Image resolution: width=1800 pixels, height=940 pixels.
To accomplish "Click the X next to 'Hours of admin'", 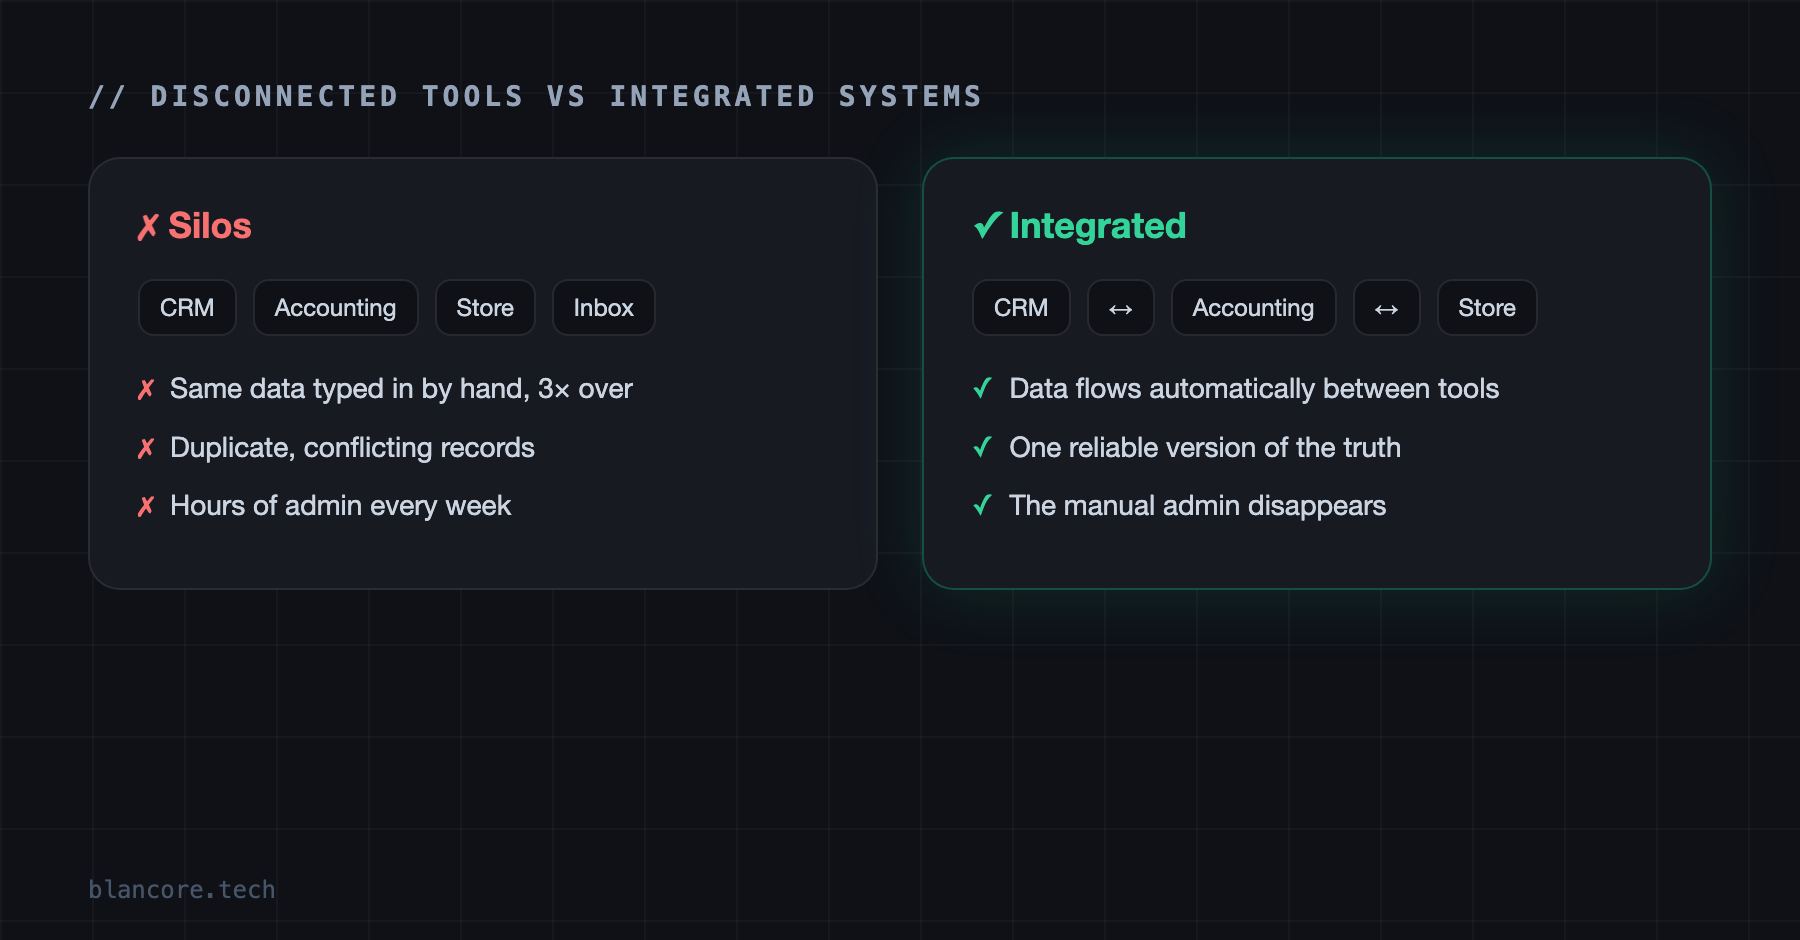I will coord(146,506).
